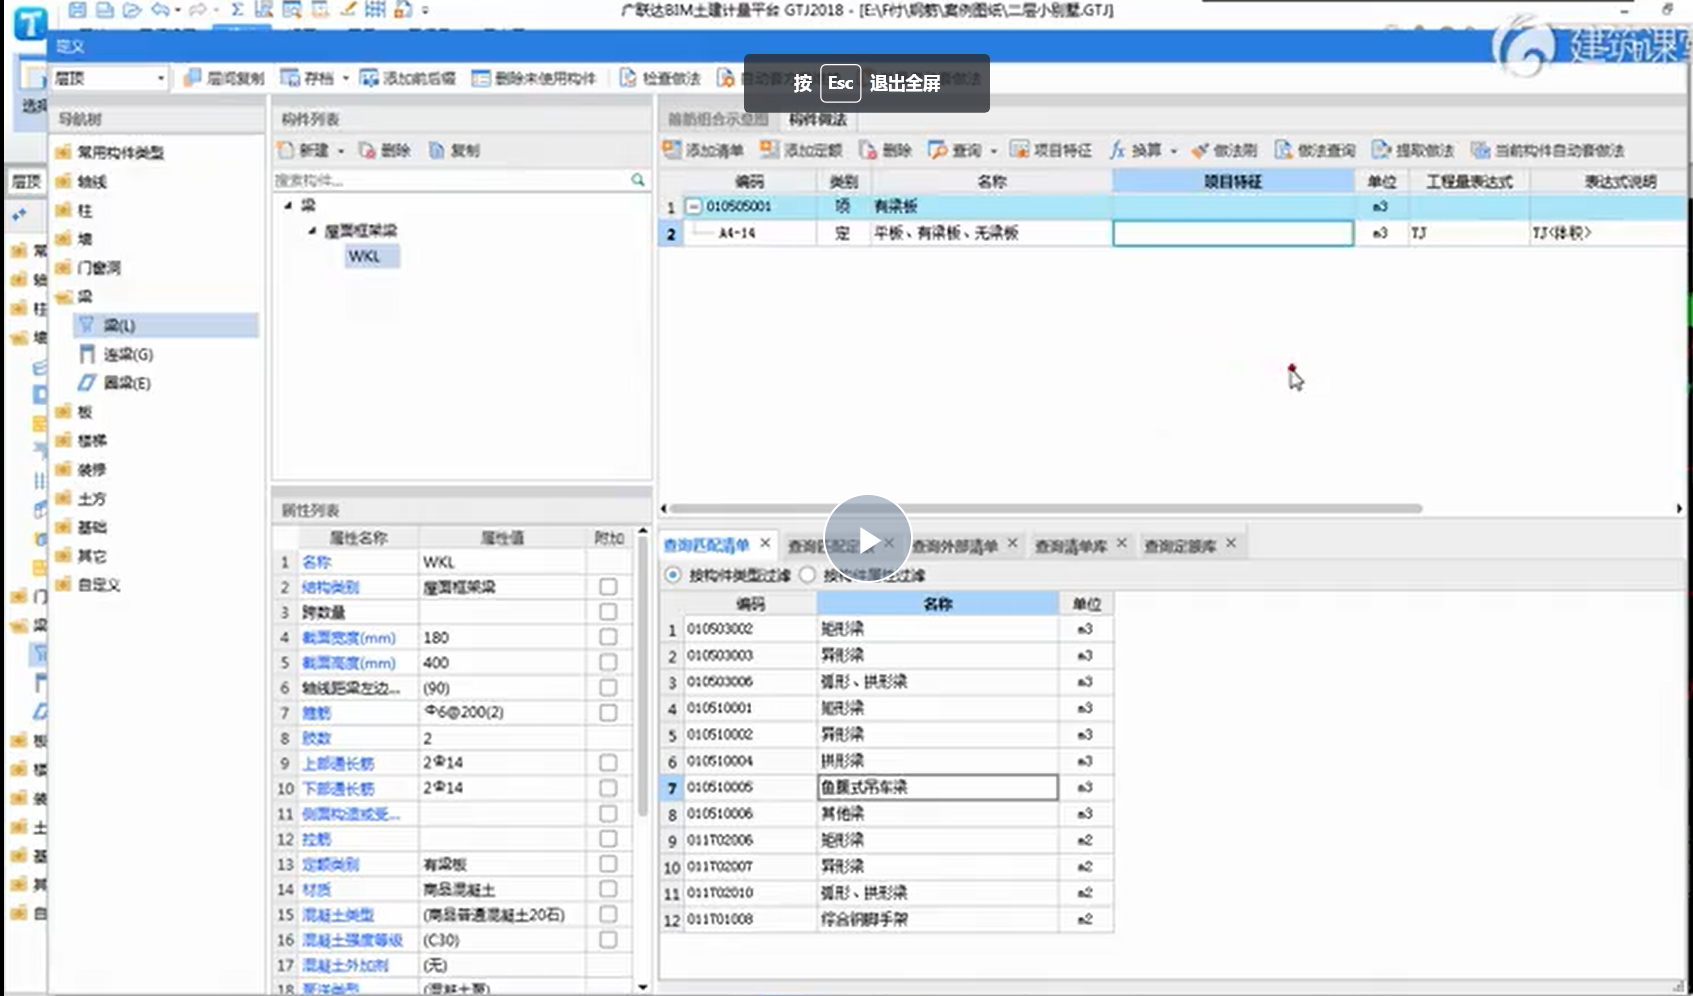
Task: Click 删除 in component list panel
Action: [x=385, y=150]
